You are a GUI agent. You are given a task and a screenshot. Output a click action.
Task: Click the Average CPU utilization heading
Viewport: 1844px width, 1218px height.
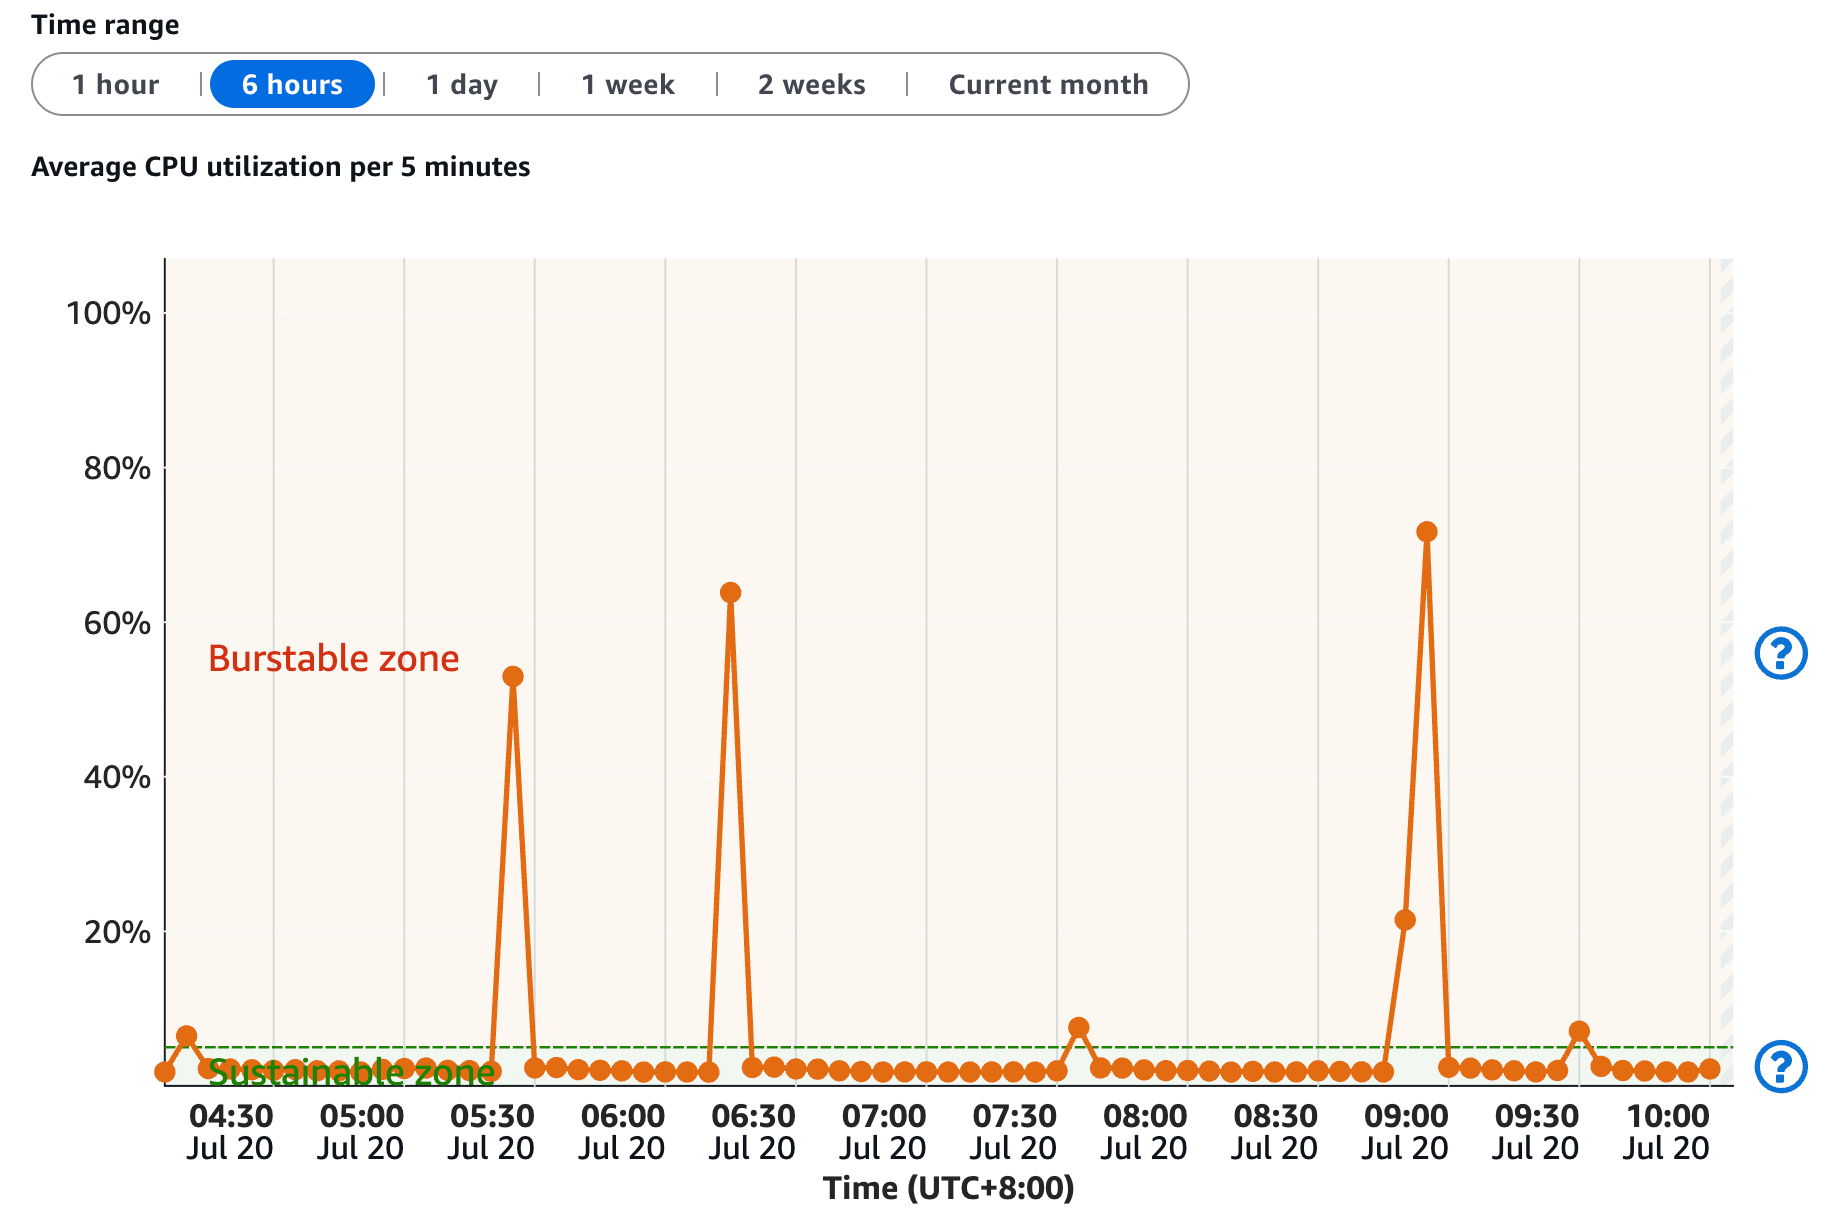pos(281,167)
